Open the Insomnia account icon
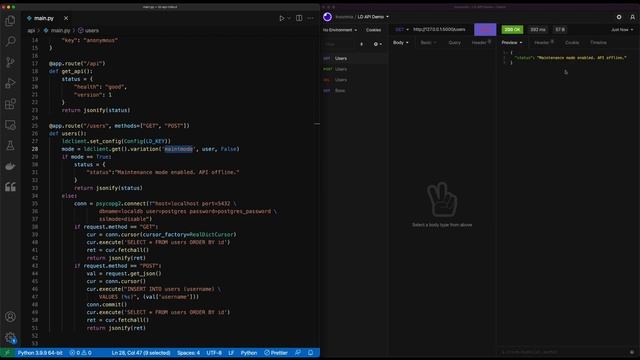Viewport: 640px width, 360px height. (x=632, y=17)
